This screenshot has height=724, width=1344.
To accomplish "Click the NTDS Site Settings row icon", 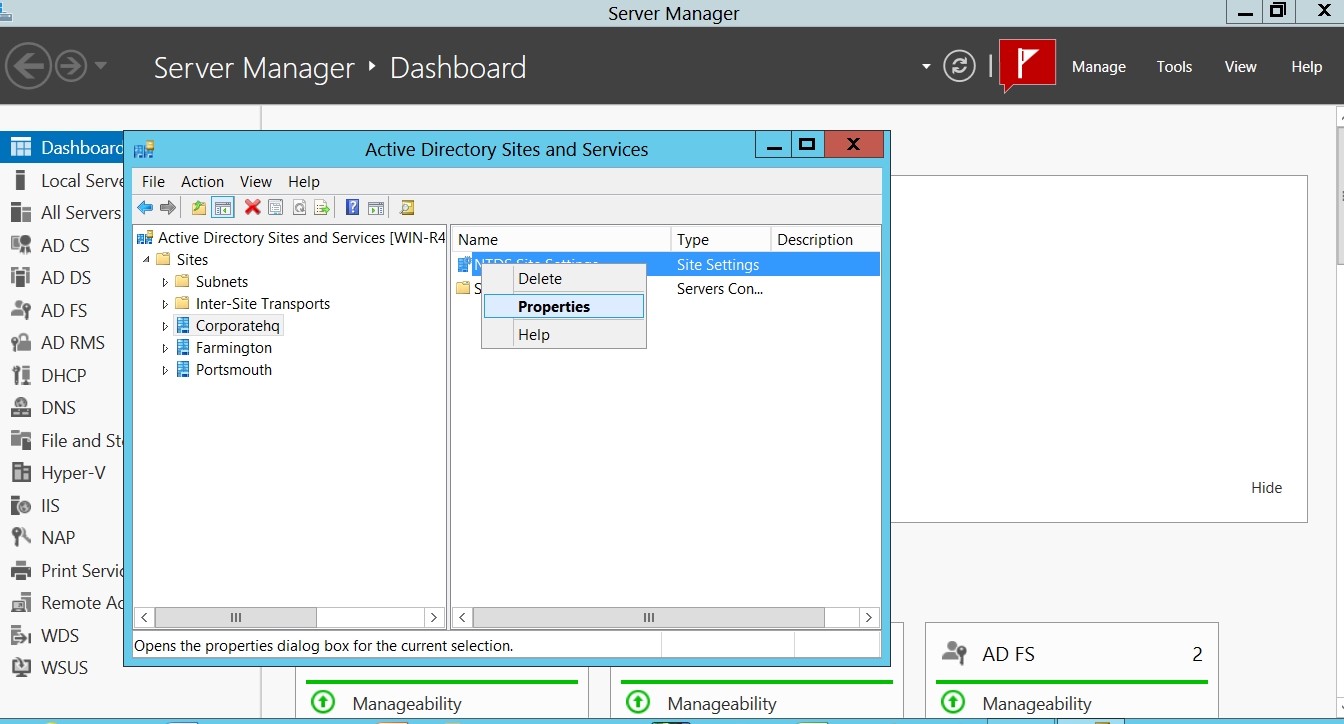I will tap(464, 265).
